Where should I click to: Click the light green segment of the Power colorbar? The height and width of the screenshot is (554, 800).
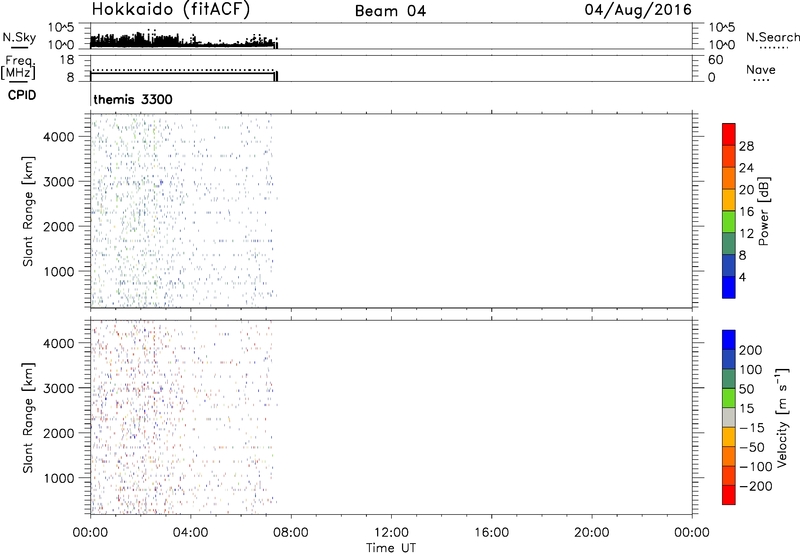click(729, 222)
